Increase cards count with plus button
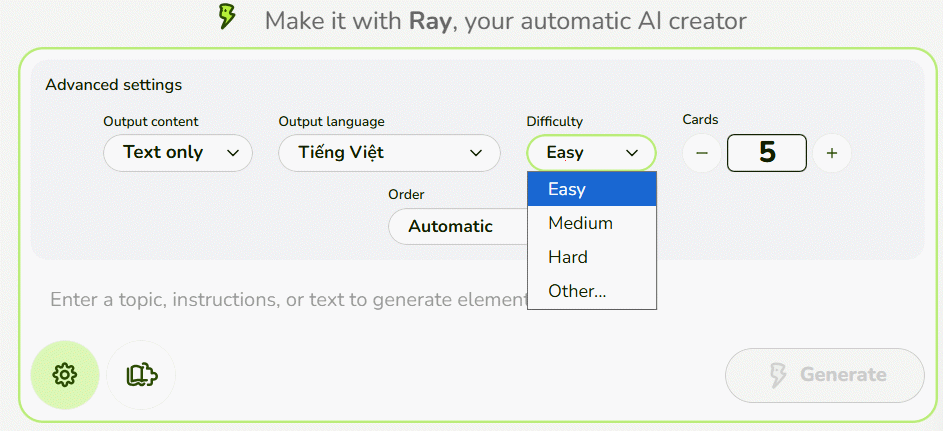The image size is (943, 431). point(832,153)
